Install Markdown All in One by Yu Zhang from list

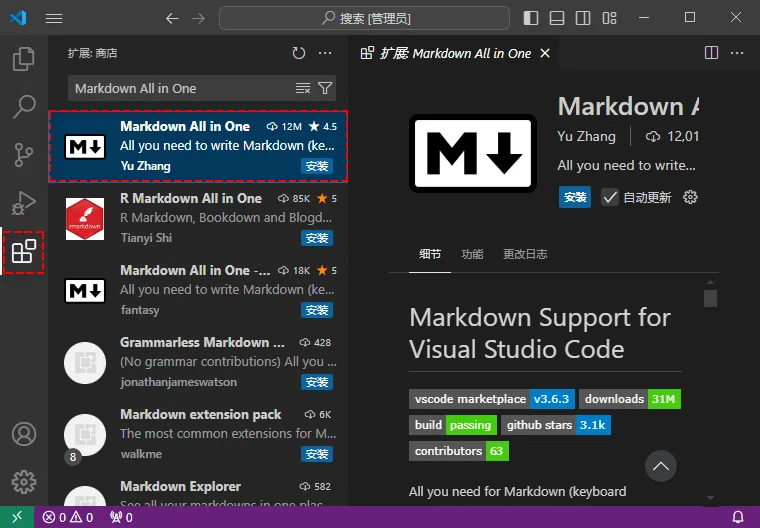click(317, 166)
